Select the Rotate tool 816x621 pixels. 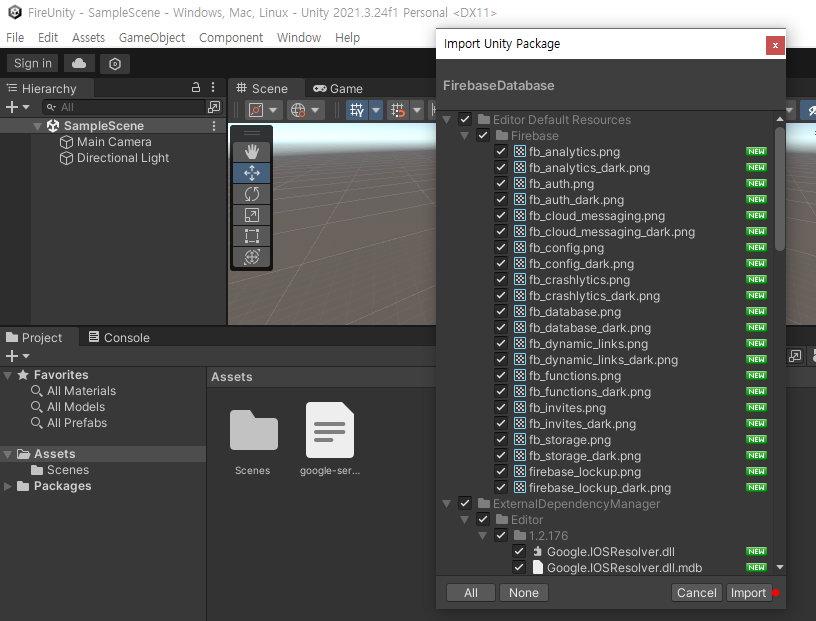coord(252,194)
